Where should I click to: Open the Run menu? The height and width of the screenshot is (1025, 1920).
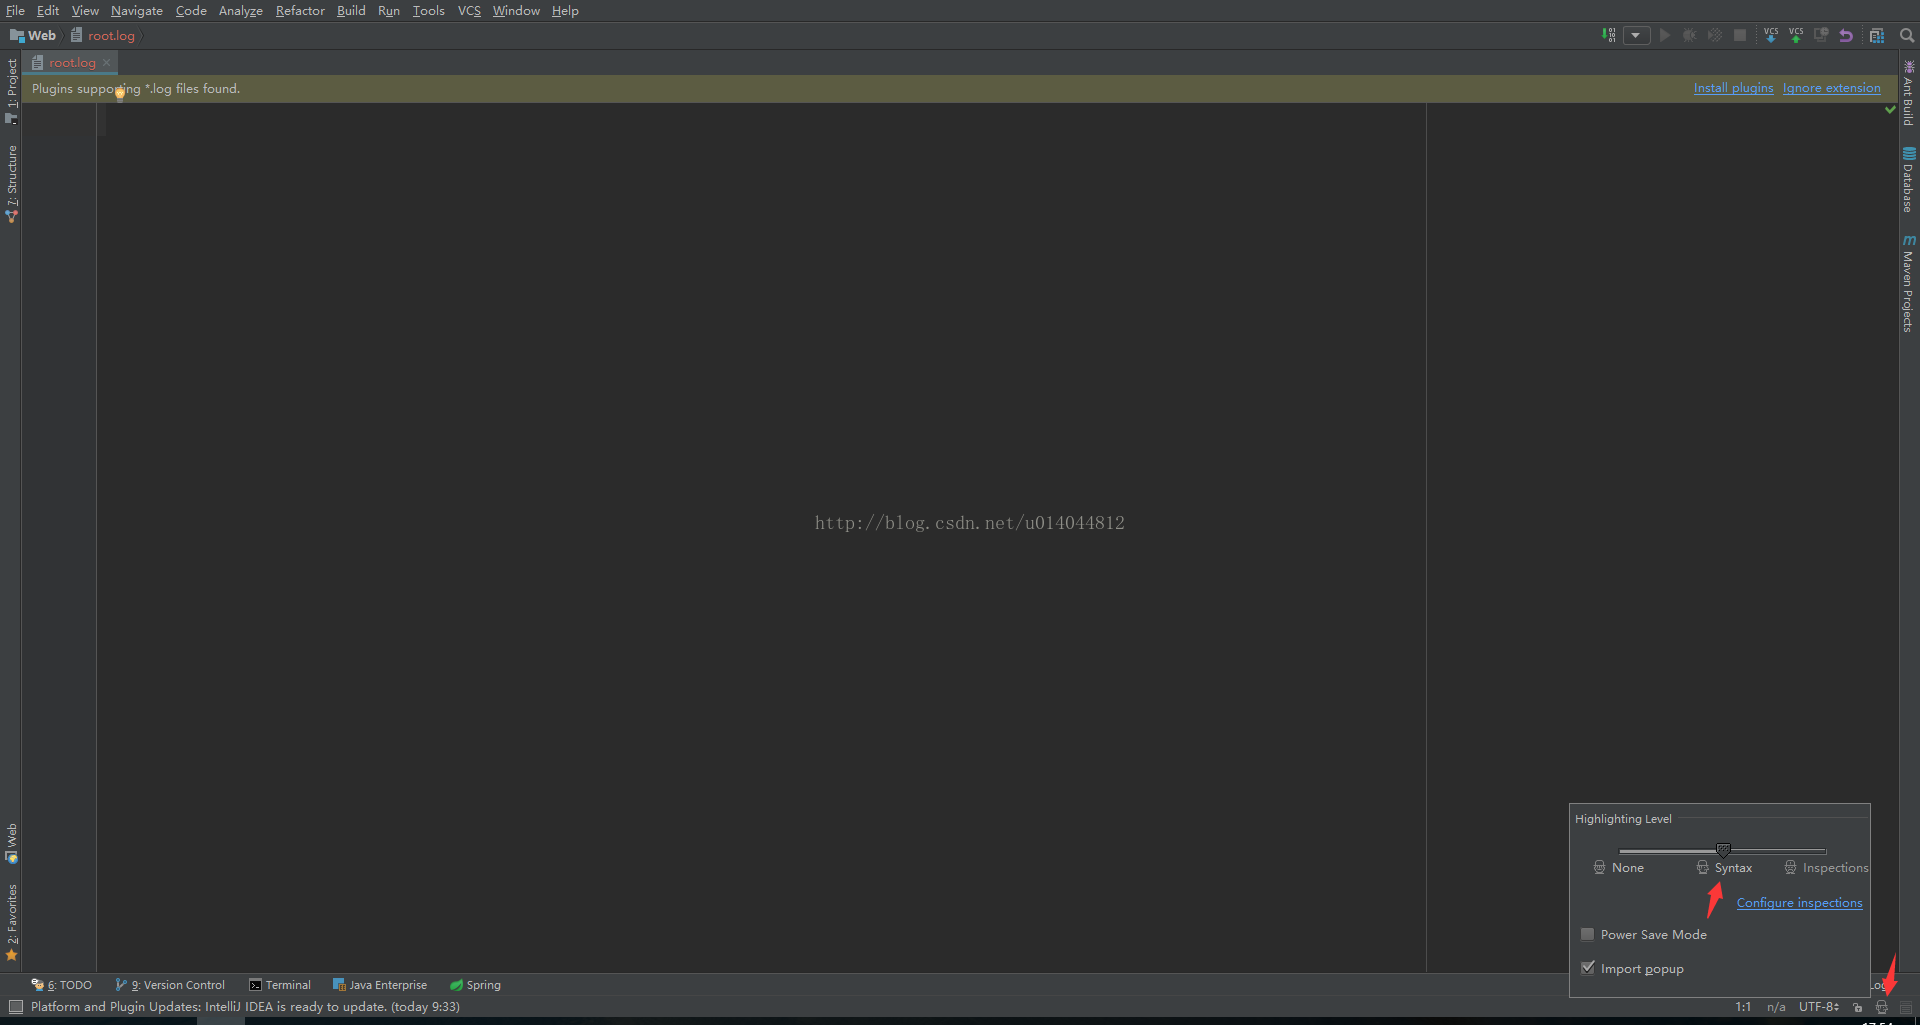[x=389, y=11]
